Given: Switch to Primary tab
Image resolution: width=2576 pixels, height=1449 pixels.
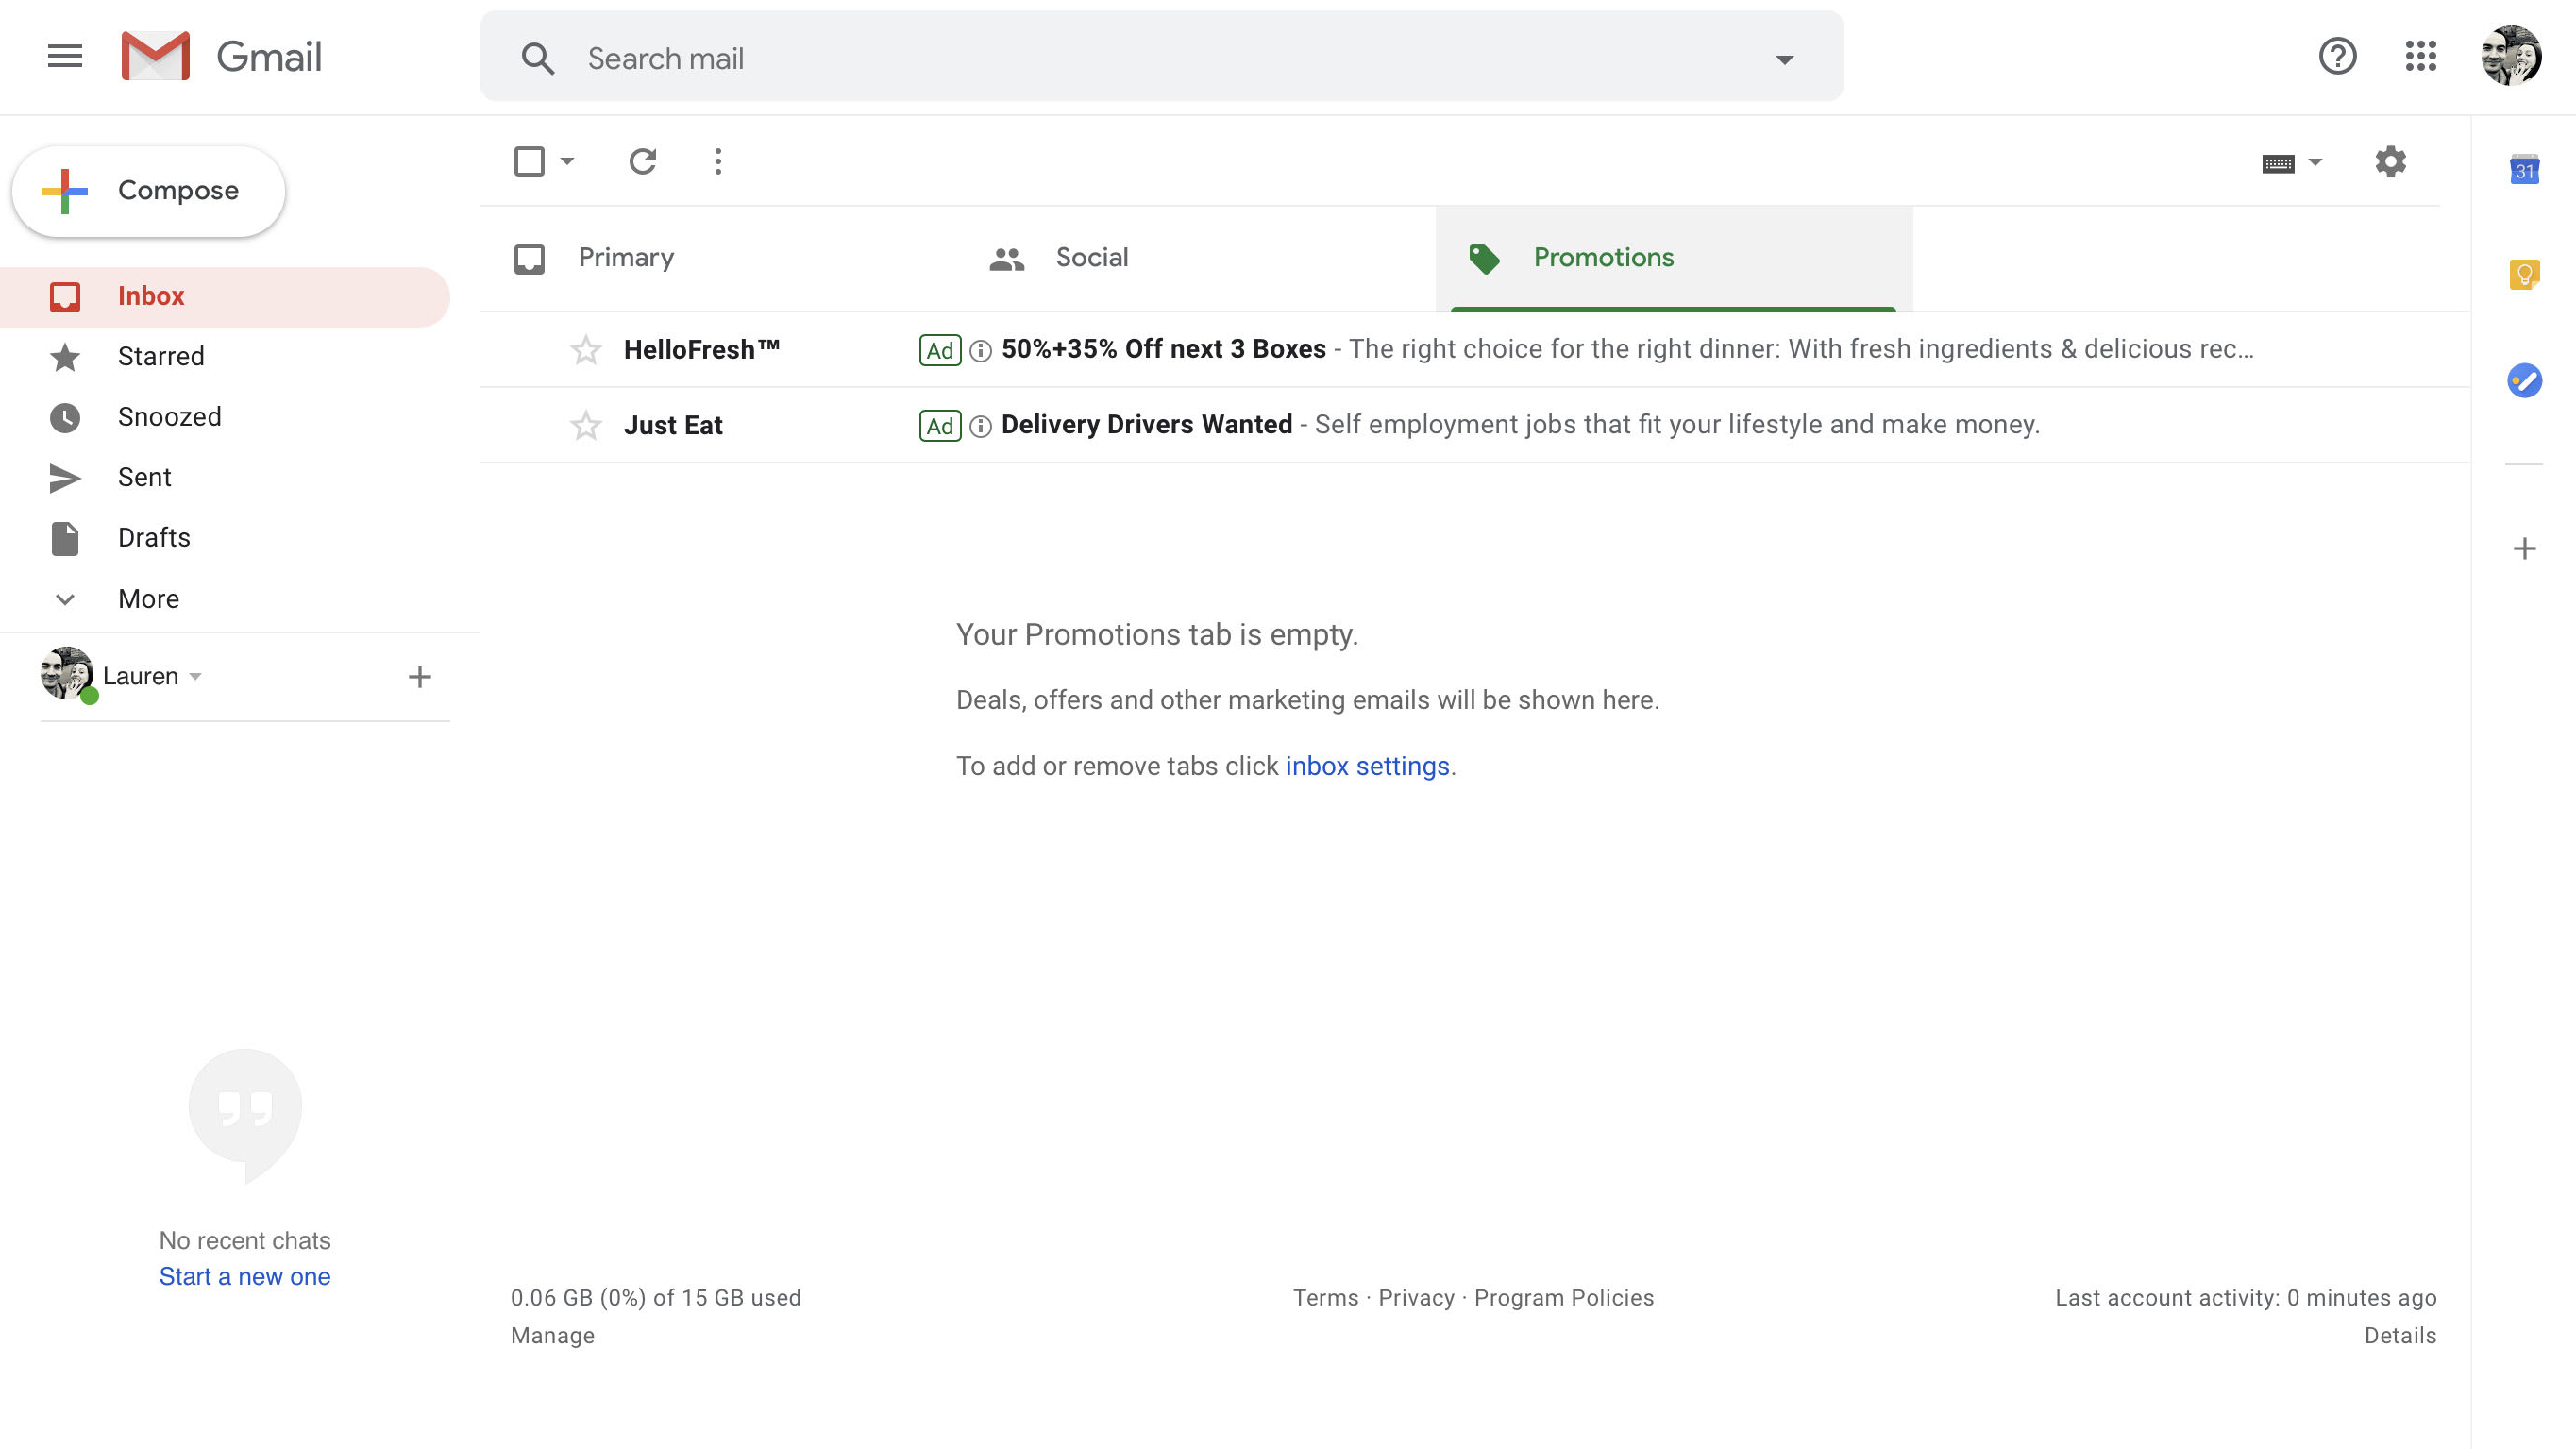Looking at the screenshot, I should pyautogui.click(x=627, y=257).
